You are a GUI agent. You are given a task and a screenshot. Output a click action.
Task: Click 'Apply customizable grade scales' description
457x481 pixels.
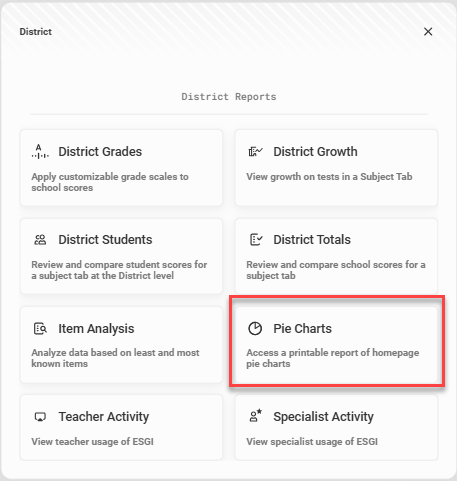click(x=110, y=182)
